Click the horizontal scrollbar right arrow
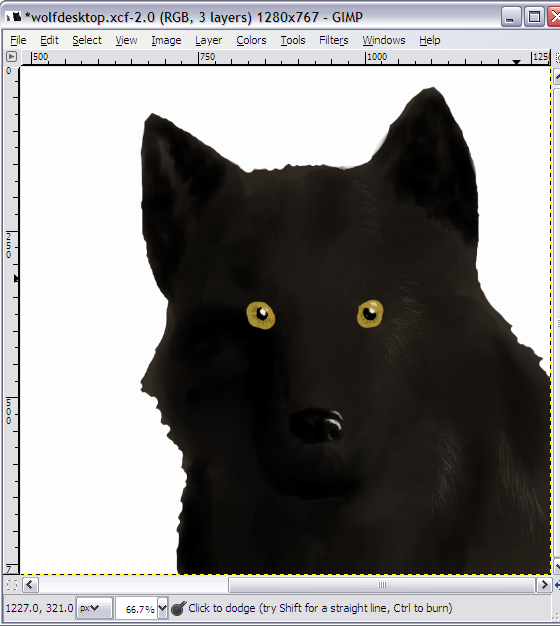The image size is (560, 626). tap(543, 585)
